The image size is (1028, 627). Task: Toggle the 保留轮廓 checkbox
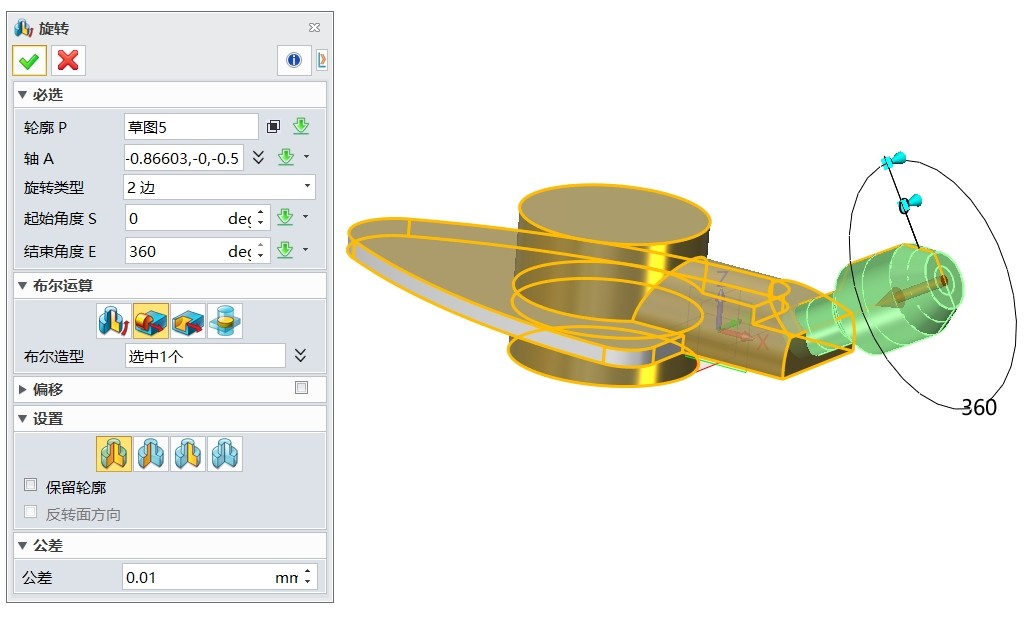30,485
